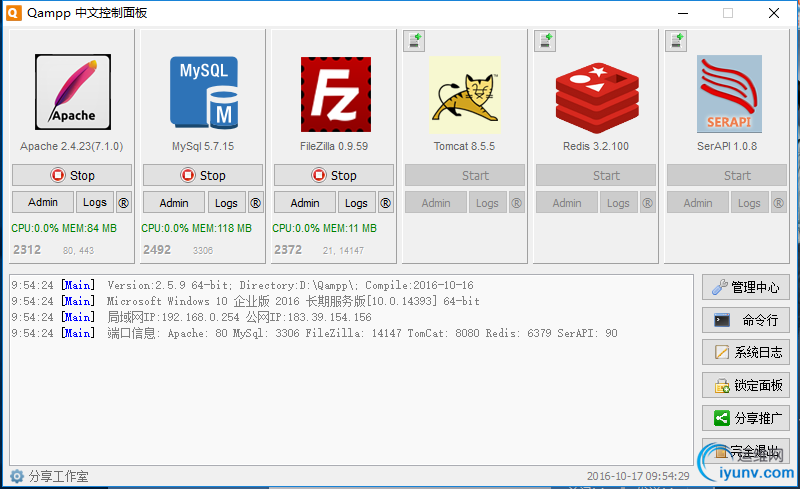Open Redis Admin
The width and height of the screenshot is (800, 489).
coord(567,203)
